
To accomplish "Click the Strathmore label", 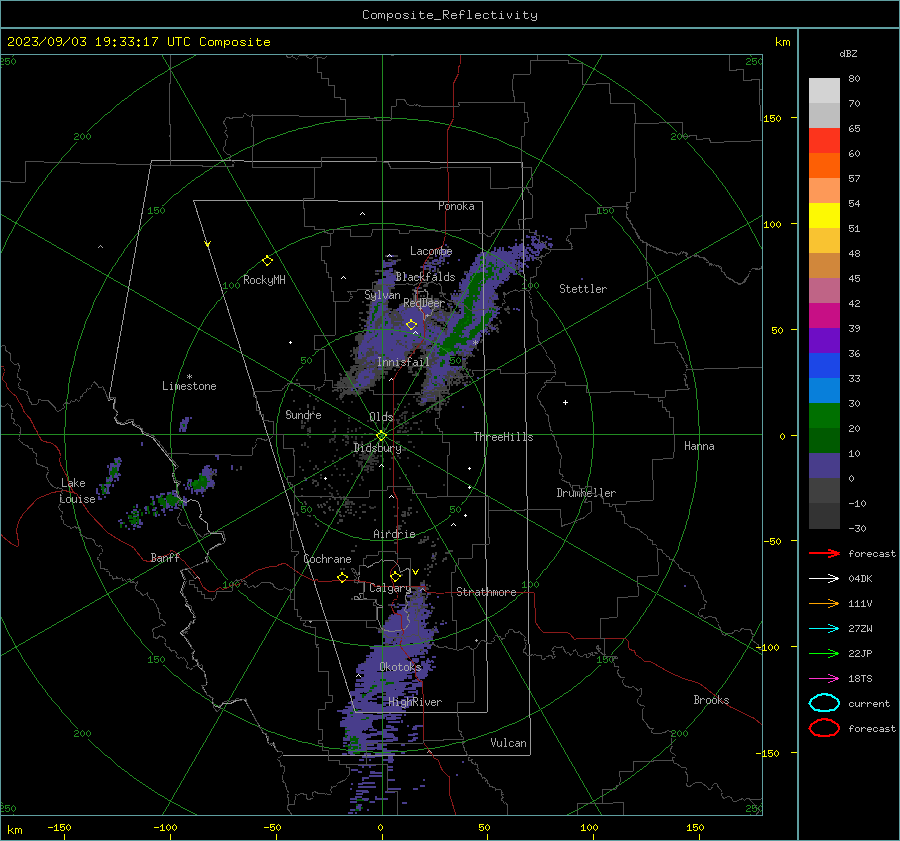I will 486,592.
